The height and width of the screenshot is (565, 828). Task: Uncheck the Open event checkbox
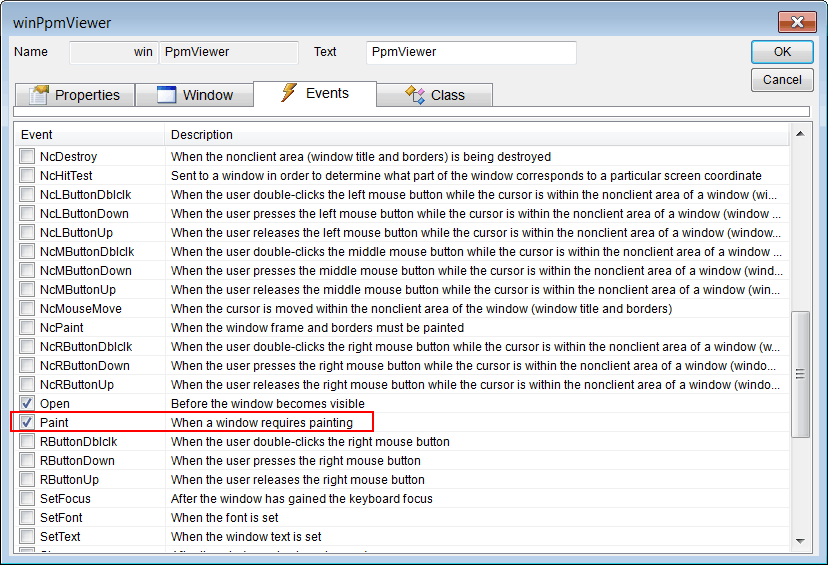27,403
